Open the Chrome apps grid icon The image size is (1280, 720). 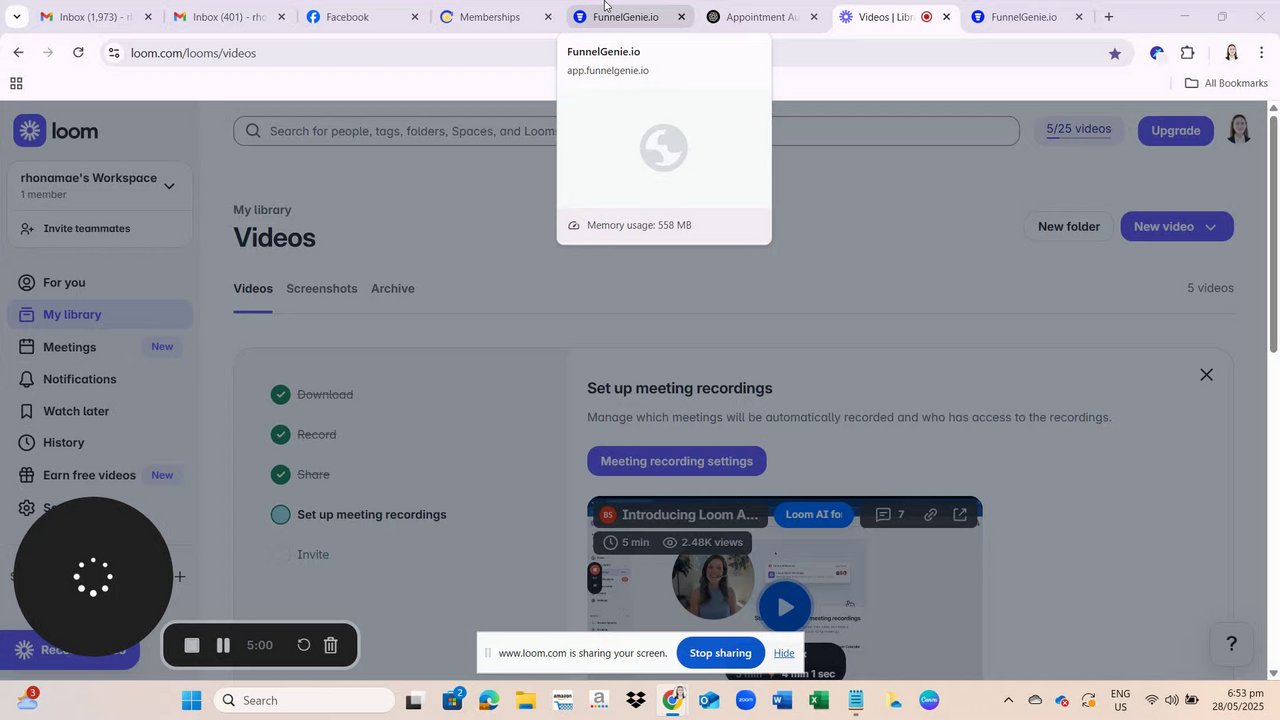pyautogui.click(x=16, y=83)
